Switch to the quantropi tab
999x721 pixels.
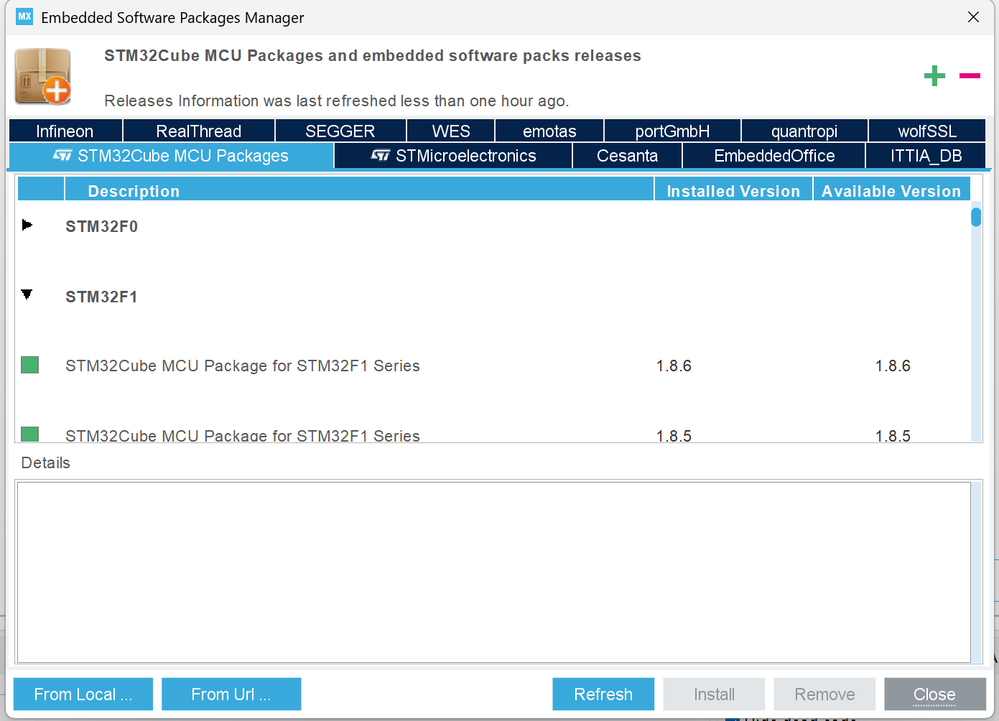pyautogui.click(x=804, y=131)
